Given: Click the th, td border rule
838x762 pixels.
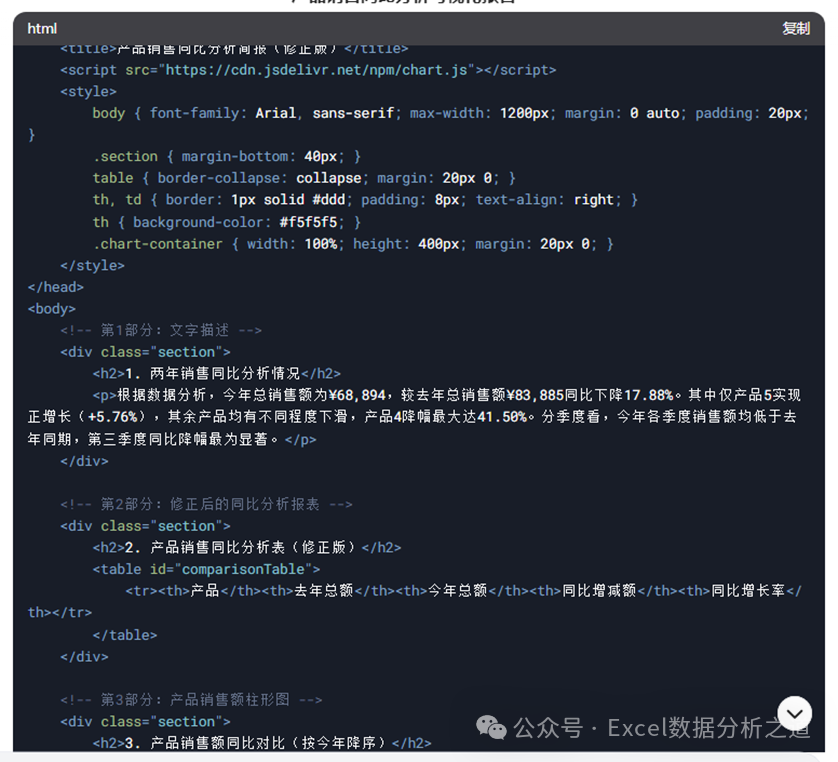Looking at the screenshot, I should 365,200.
